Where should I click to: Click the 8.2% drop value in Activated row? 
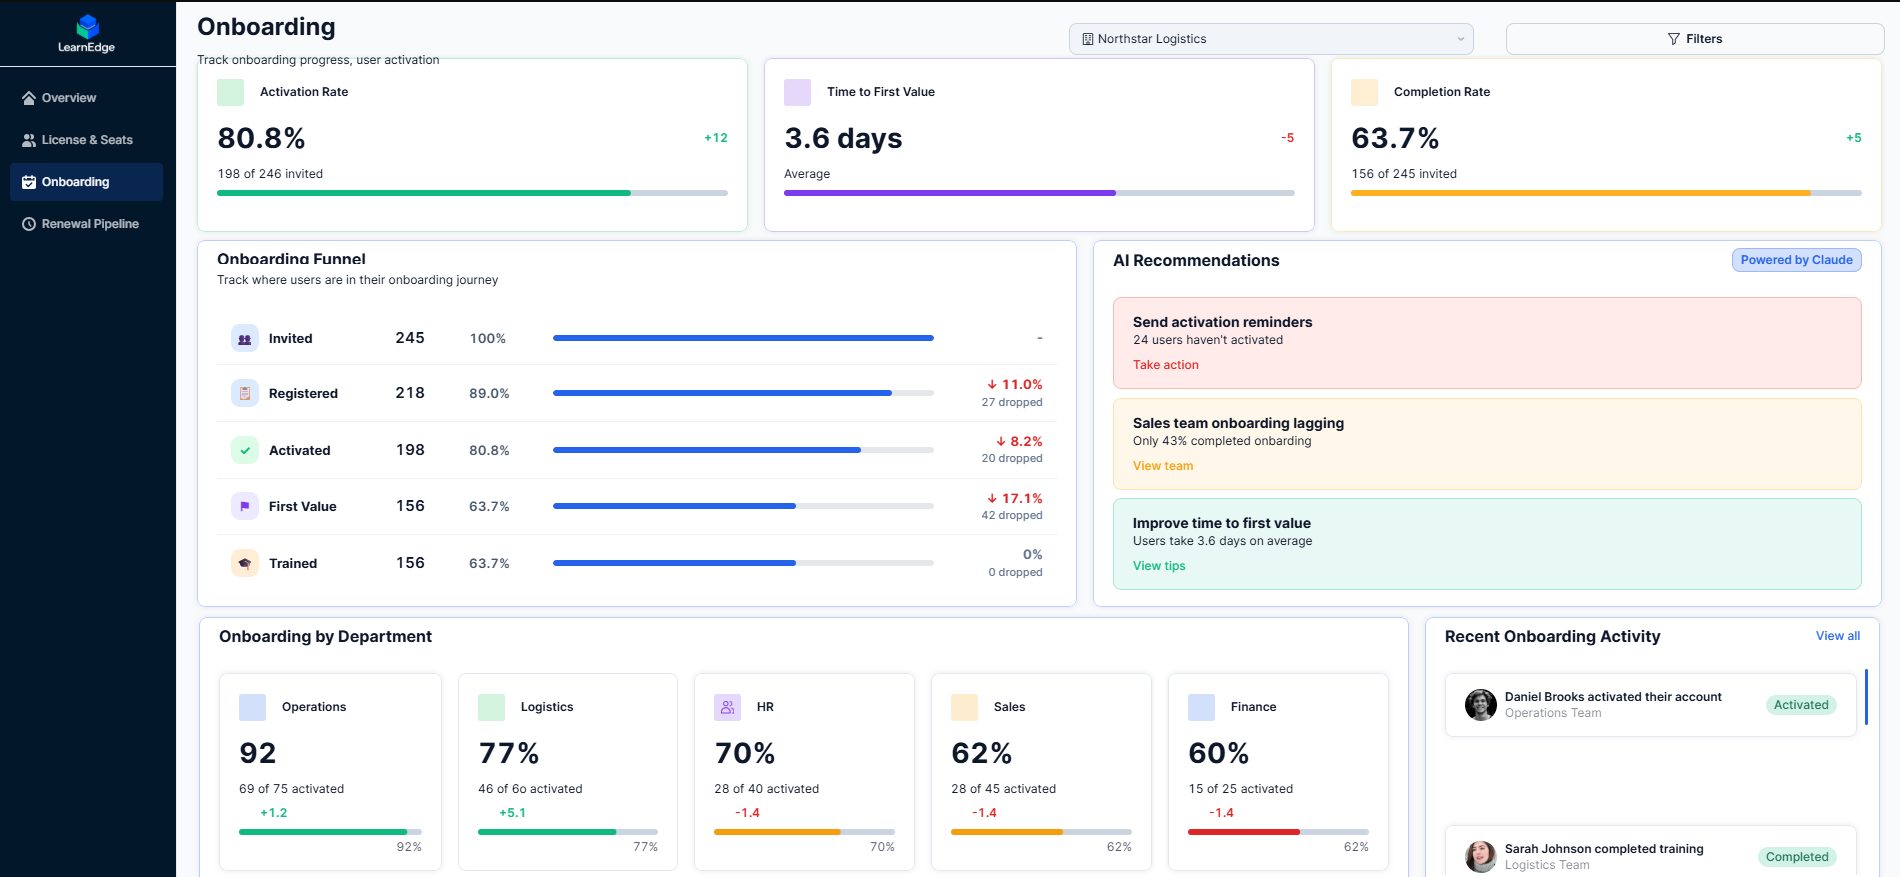click(x=1019, y=441)
